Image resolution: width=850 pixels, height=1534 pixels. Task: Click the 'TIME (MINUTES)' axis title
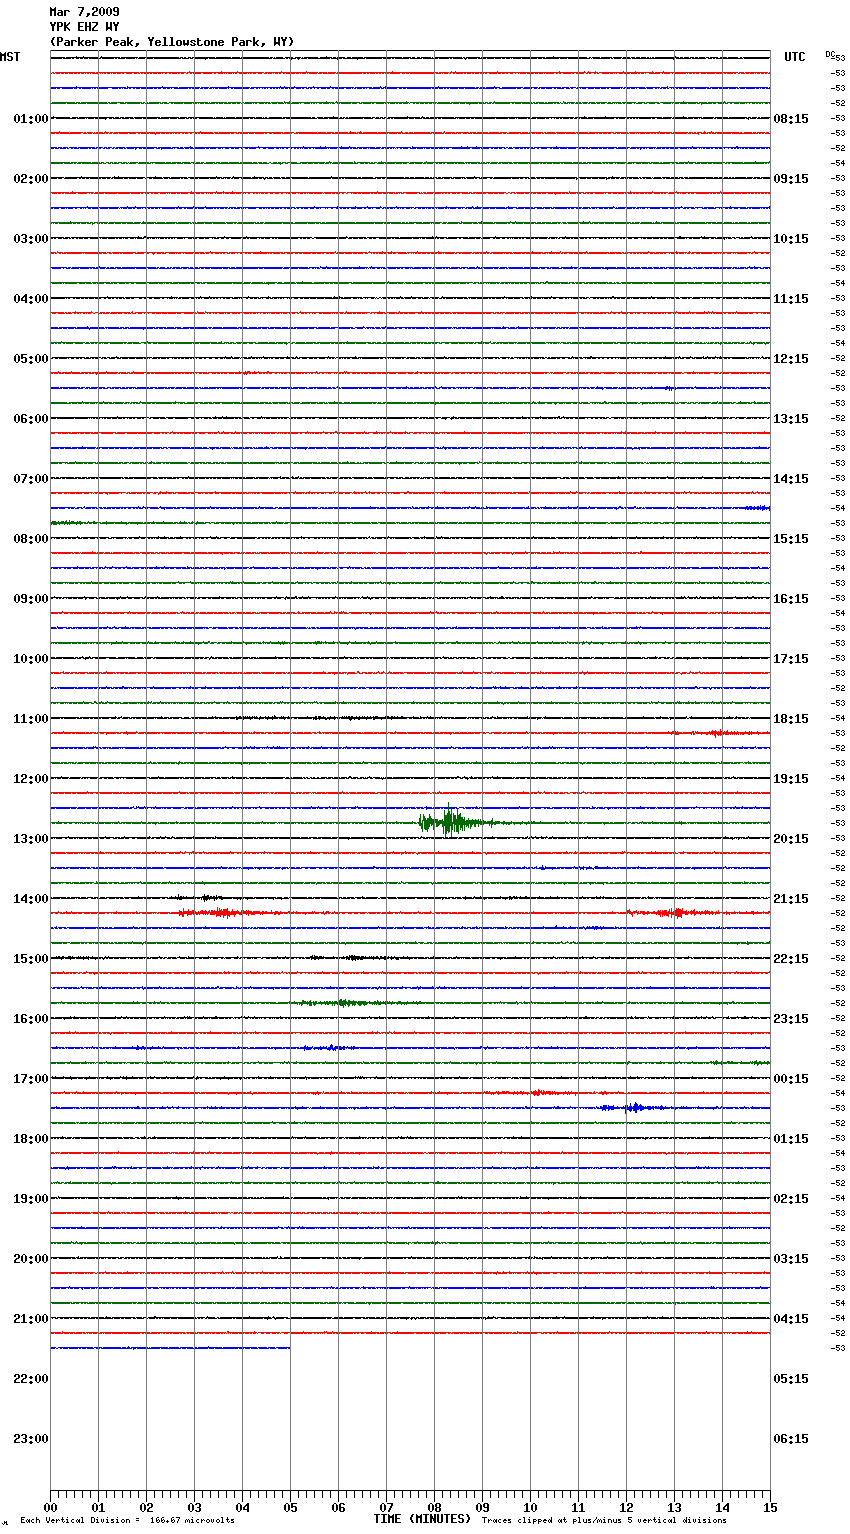click(x=422, y=1519)
